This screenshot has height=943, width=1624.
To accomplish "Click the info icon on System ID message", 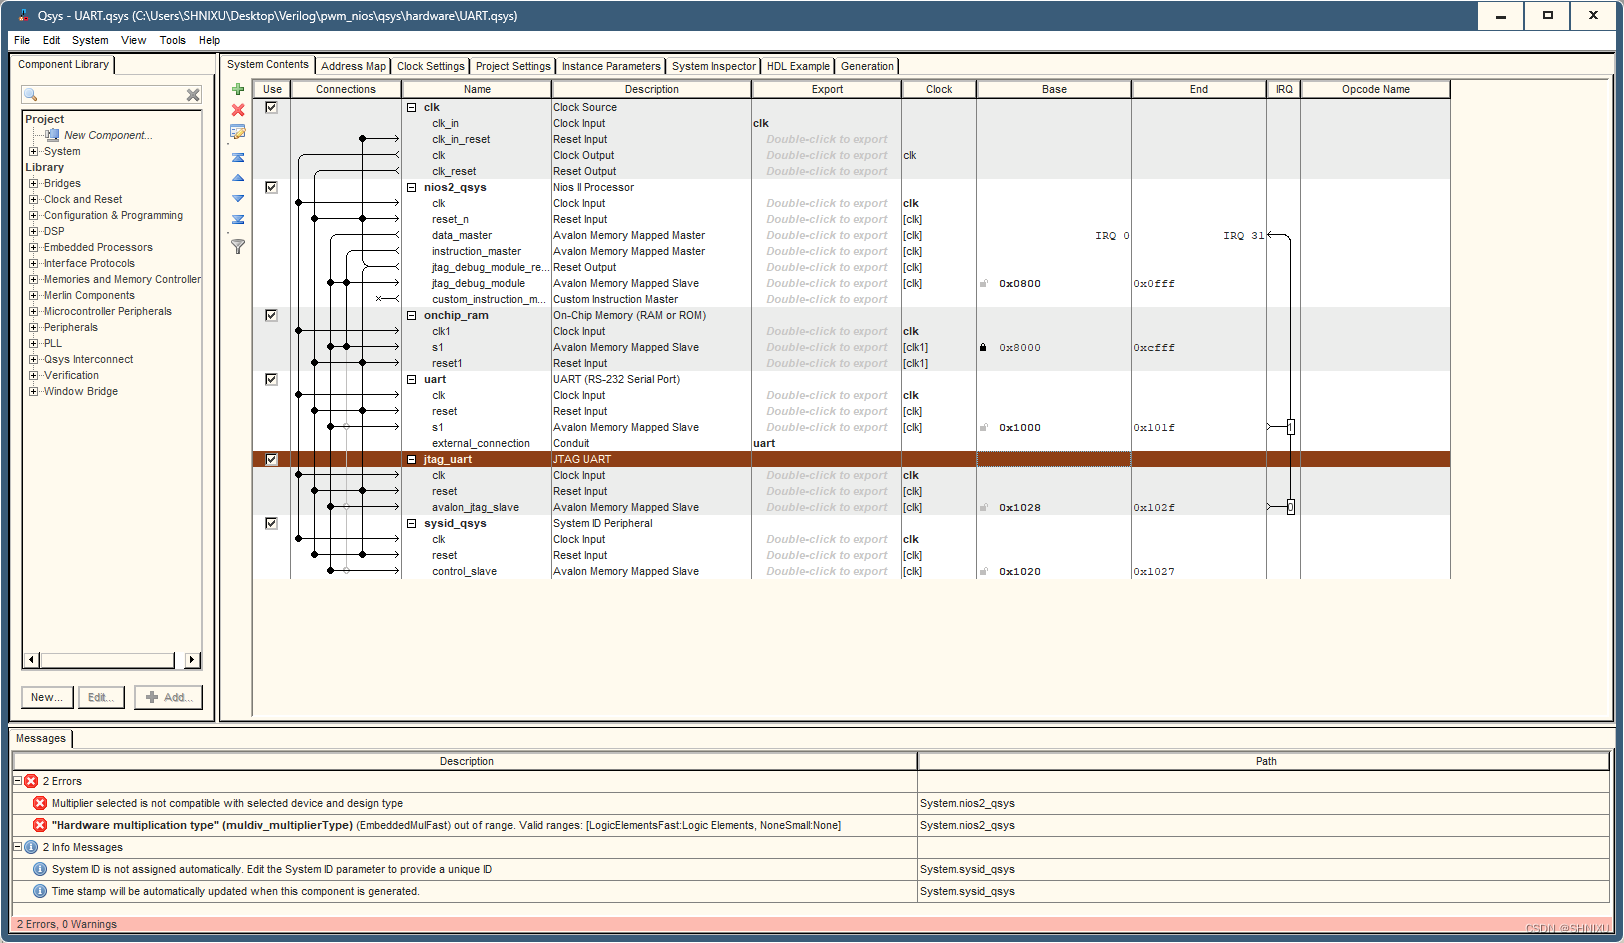I will pyautogui.click(x=40, y=869).
